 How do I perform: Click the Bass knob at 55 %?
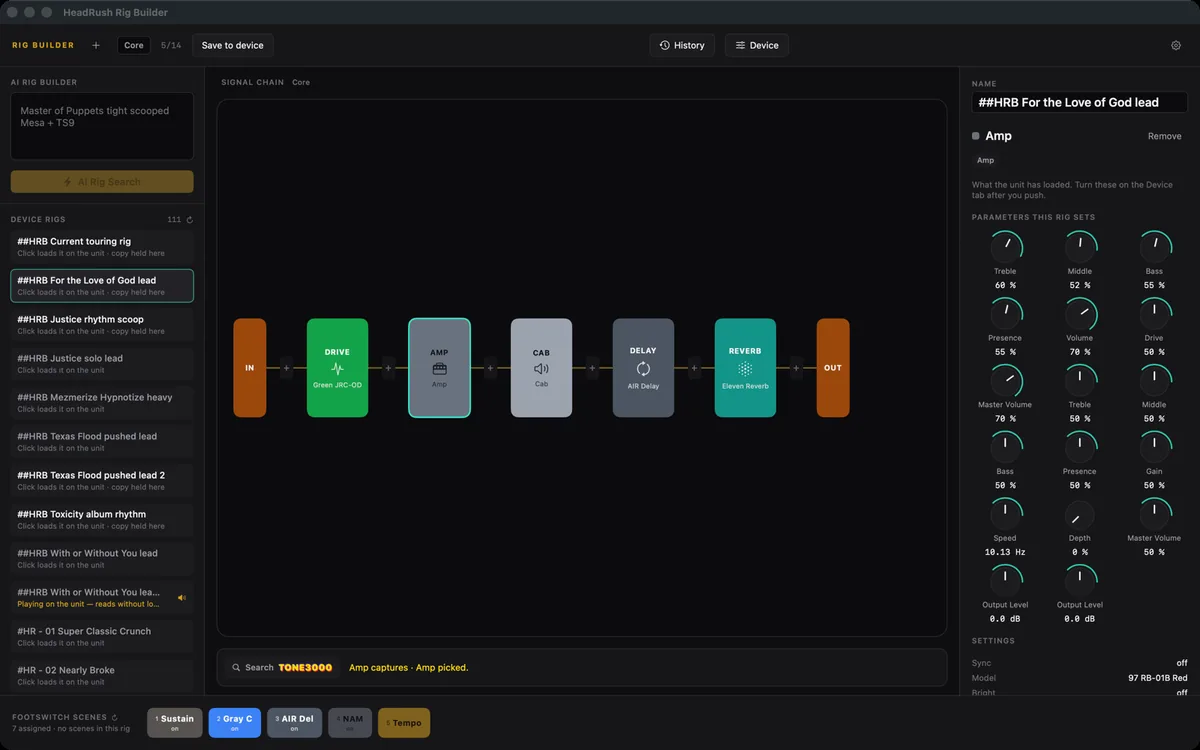coord(1154,246)
